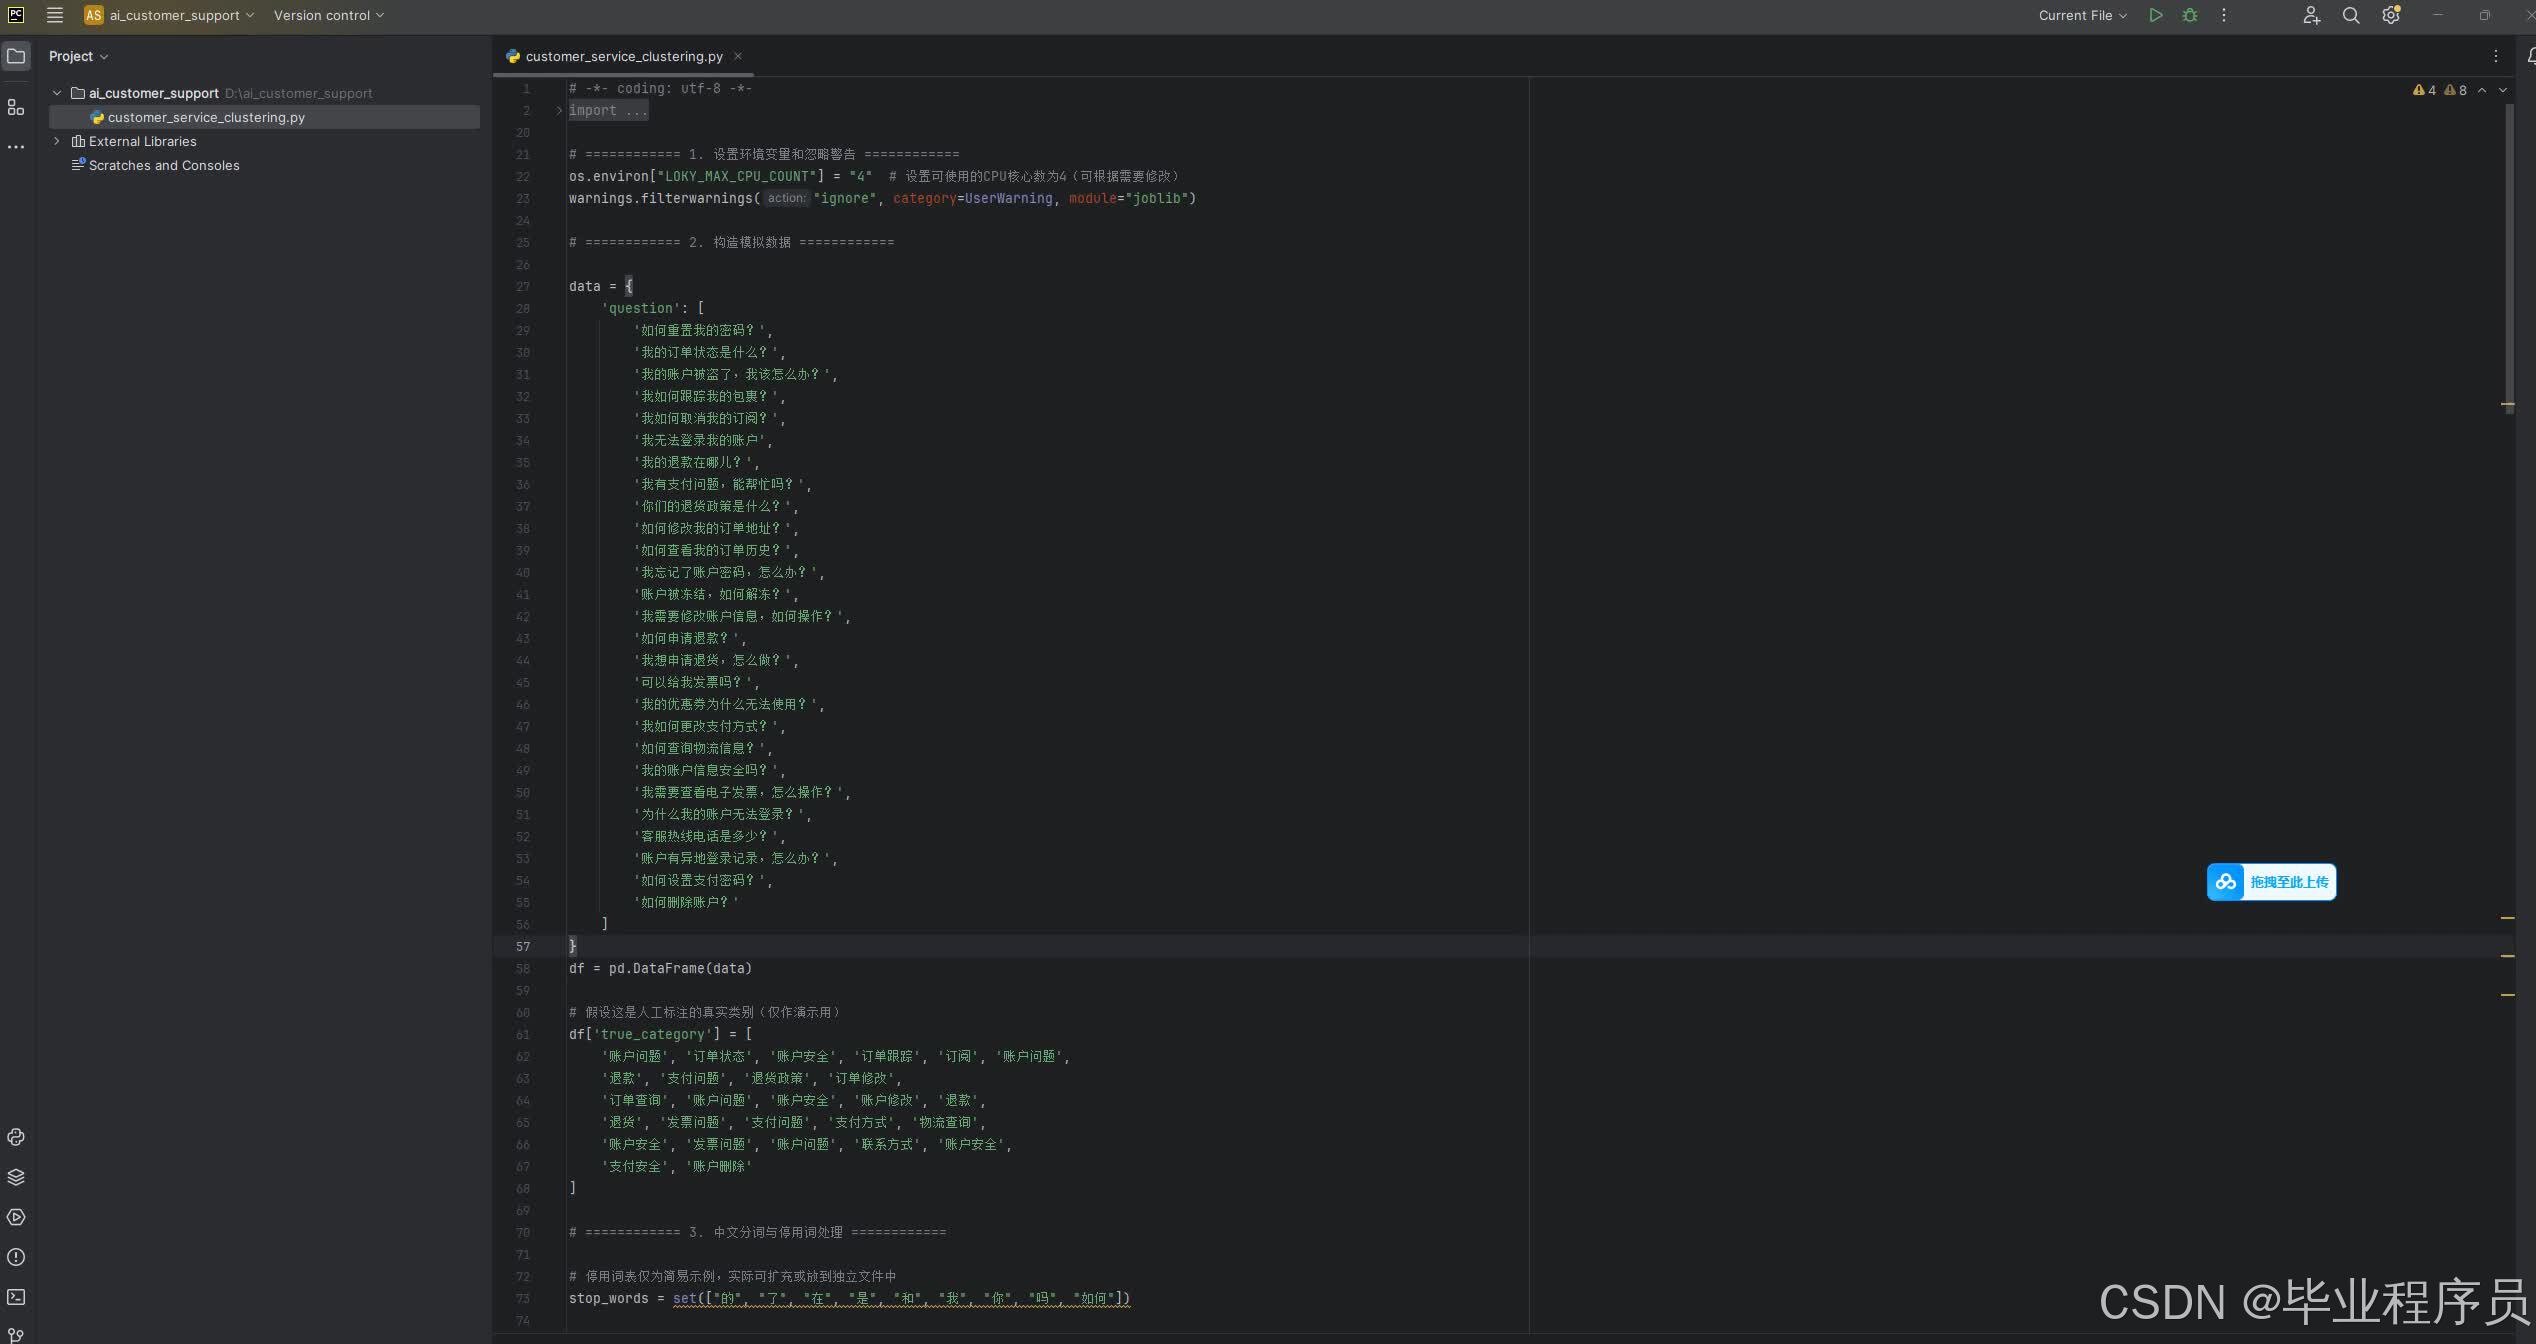Click the folded 'import ...' placeholder
This screenshot has width=2536, height=1344.
tap(608, 111)
